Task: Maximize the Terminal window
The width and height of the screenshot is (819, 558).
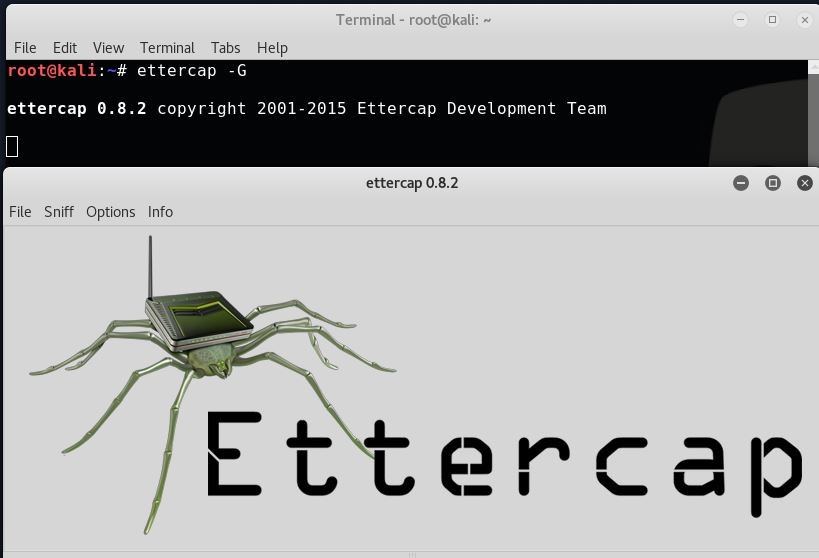Action: coord(772,20)
